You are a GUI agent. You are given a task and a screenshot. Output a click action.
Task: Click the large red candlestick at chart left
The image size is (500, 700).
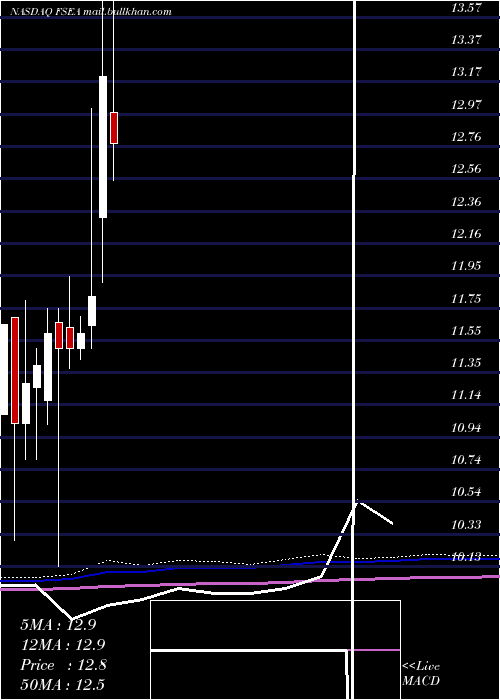pyautogui.click(x=15, y=371)
